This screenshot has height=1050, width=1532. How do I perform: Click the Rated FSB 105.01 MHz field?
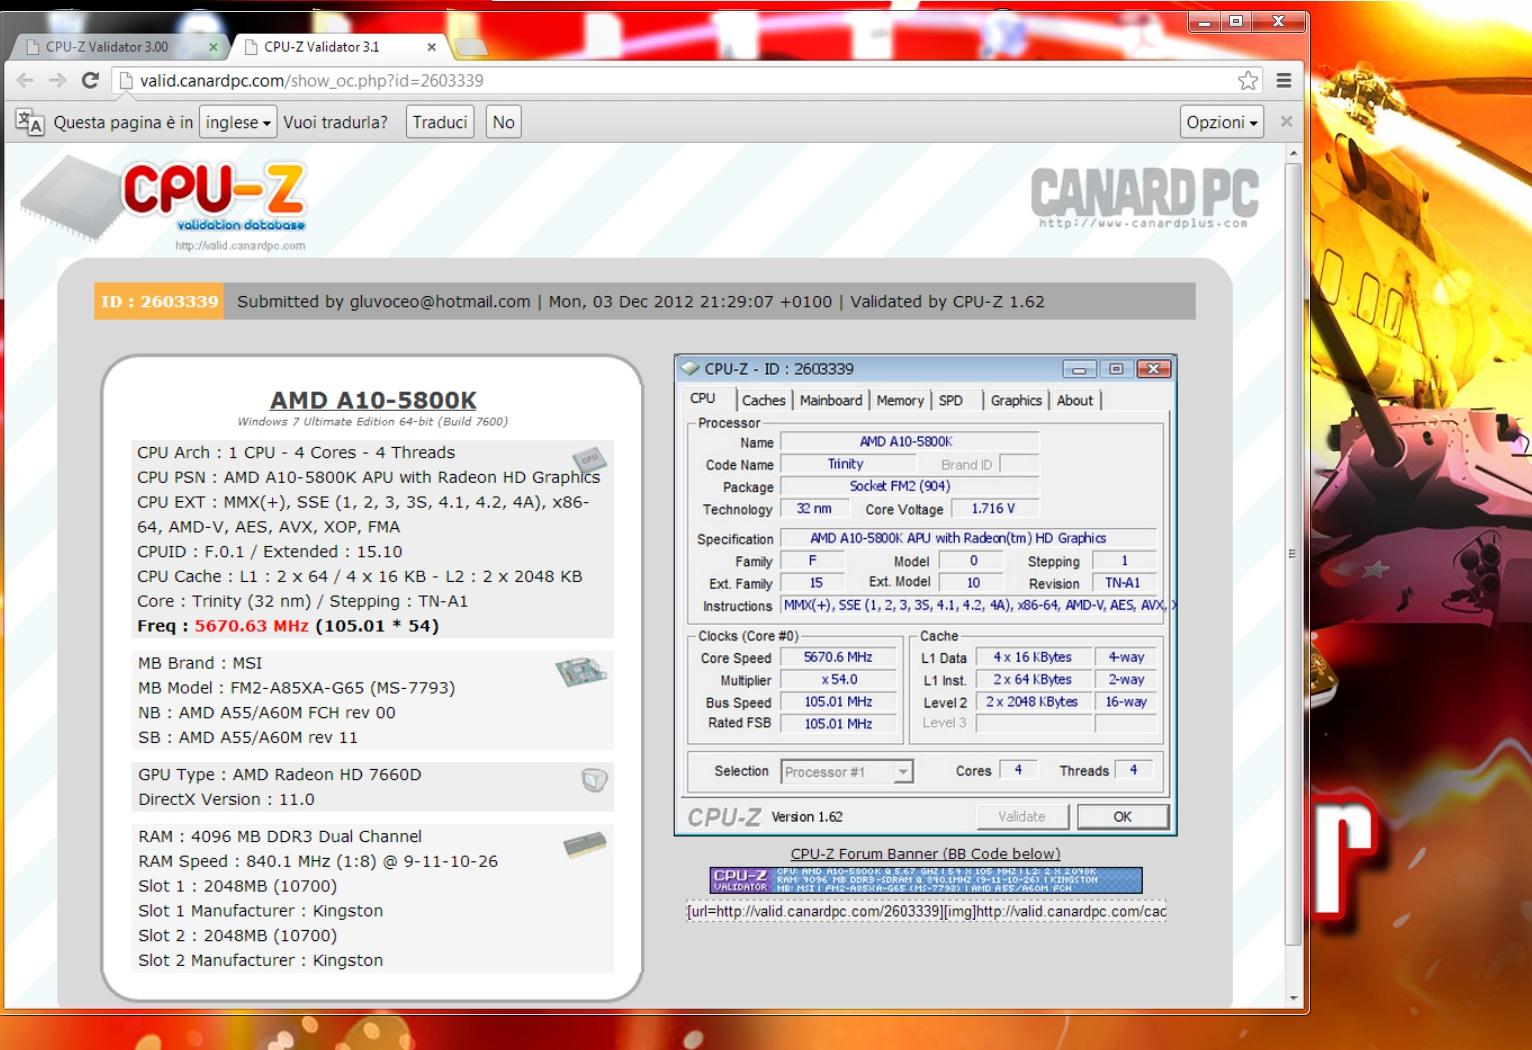tap(838, 724)
